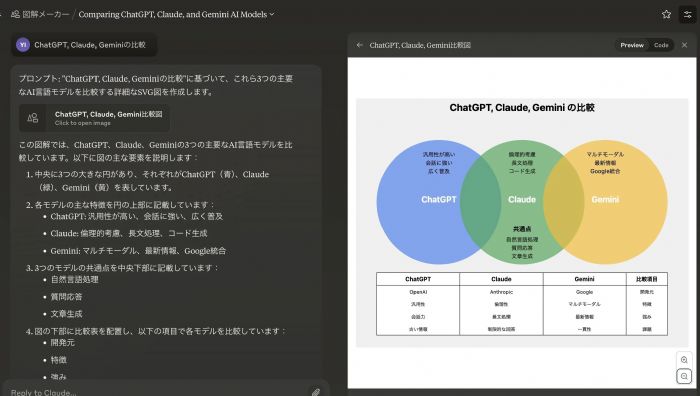Screen dimensions: 700x396
Task: Go back with the artifact panel arrow
Action: click(360, 45)
